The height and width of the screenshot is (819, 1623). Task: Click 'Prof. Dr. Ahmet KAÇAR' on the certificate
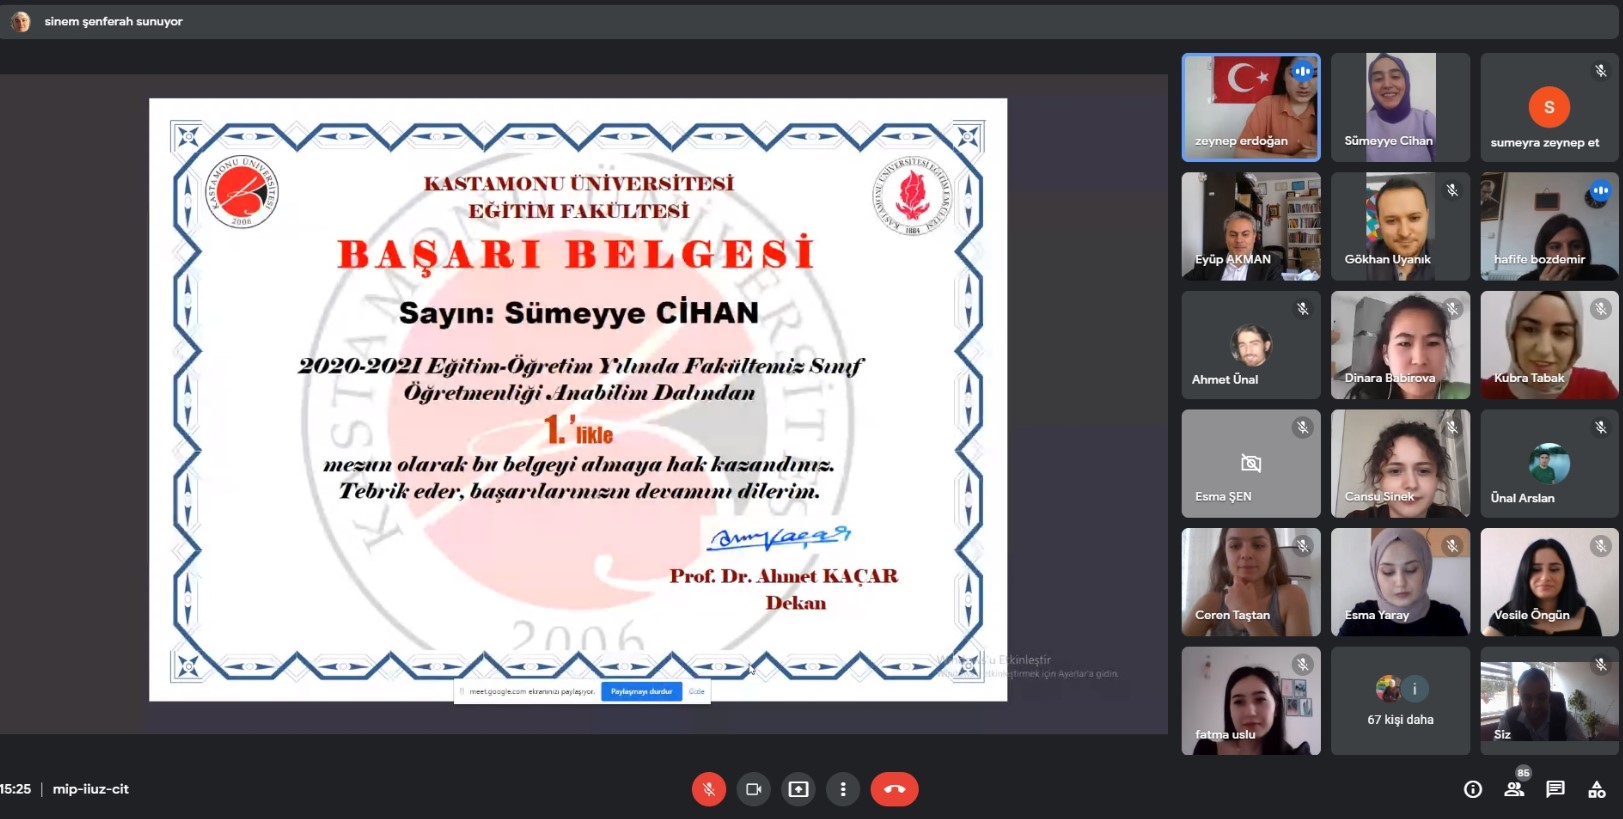pos(784,576)
